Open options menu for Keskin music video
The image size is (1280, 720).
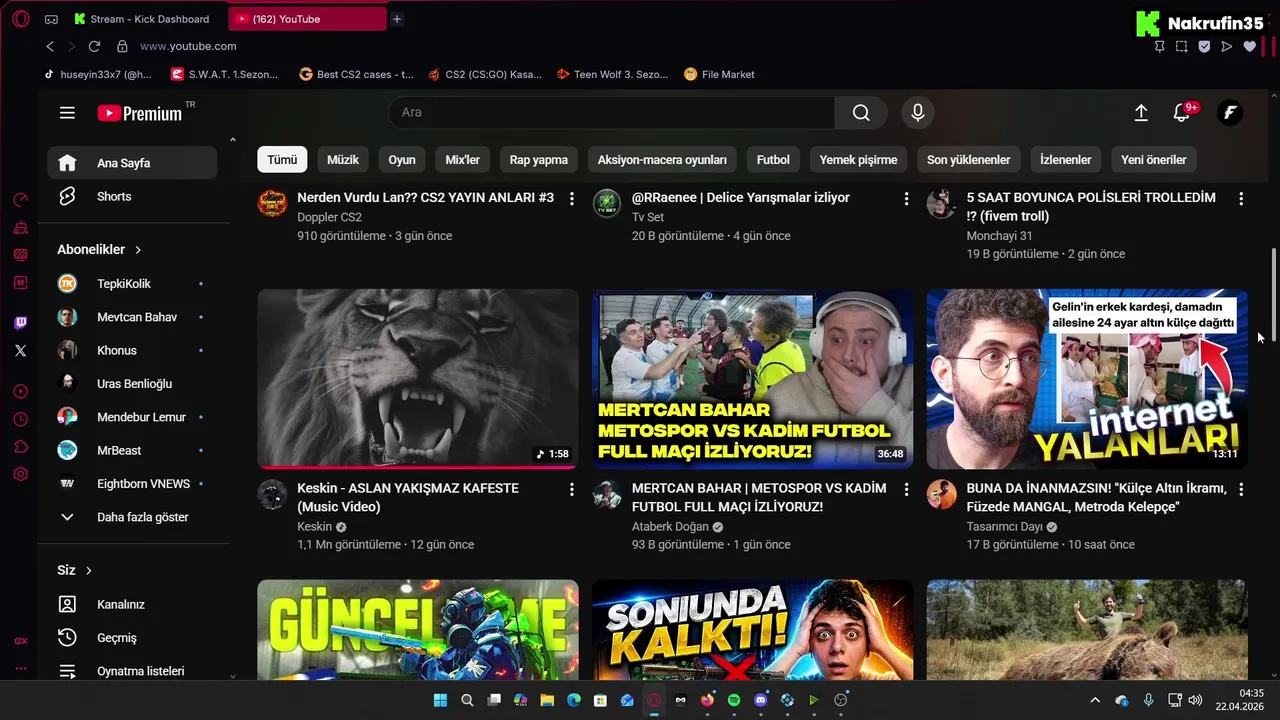(x=572, y=489)
